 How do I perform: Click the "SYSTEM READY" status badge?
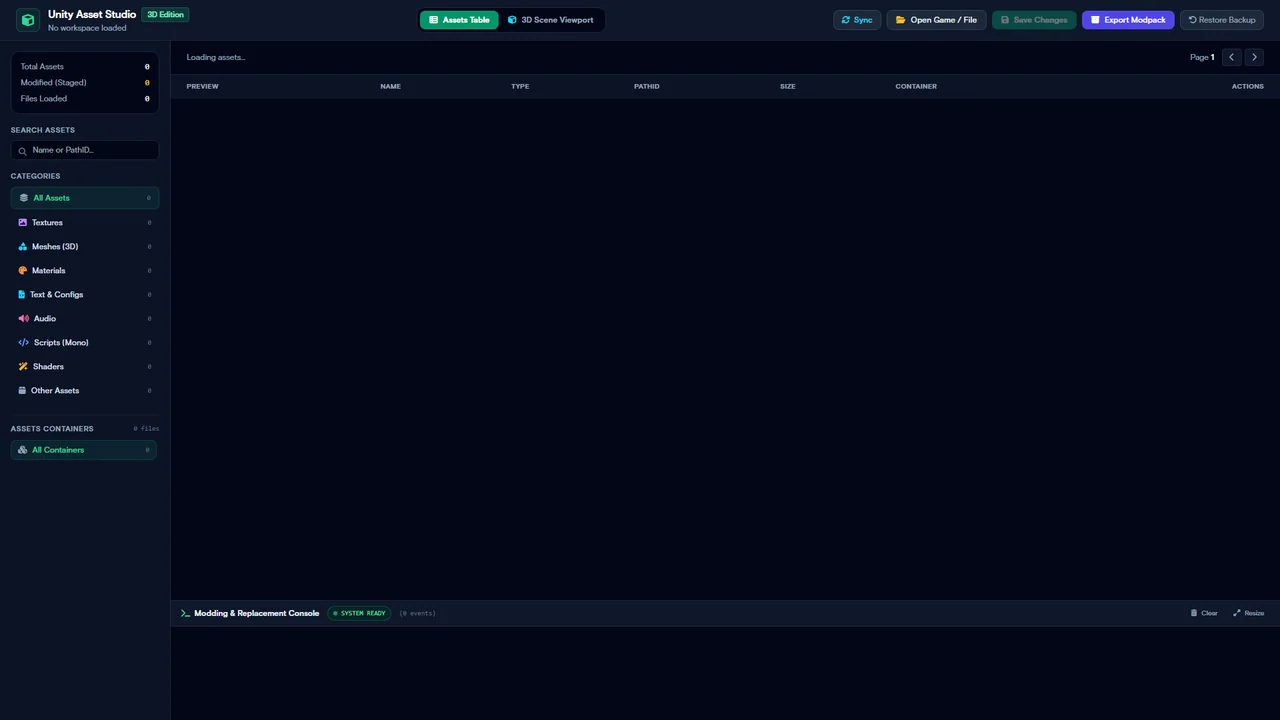coord(359,613)
